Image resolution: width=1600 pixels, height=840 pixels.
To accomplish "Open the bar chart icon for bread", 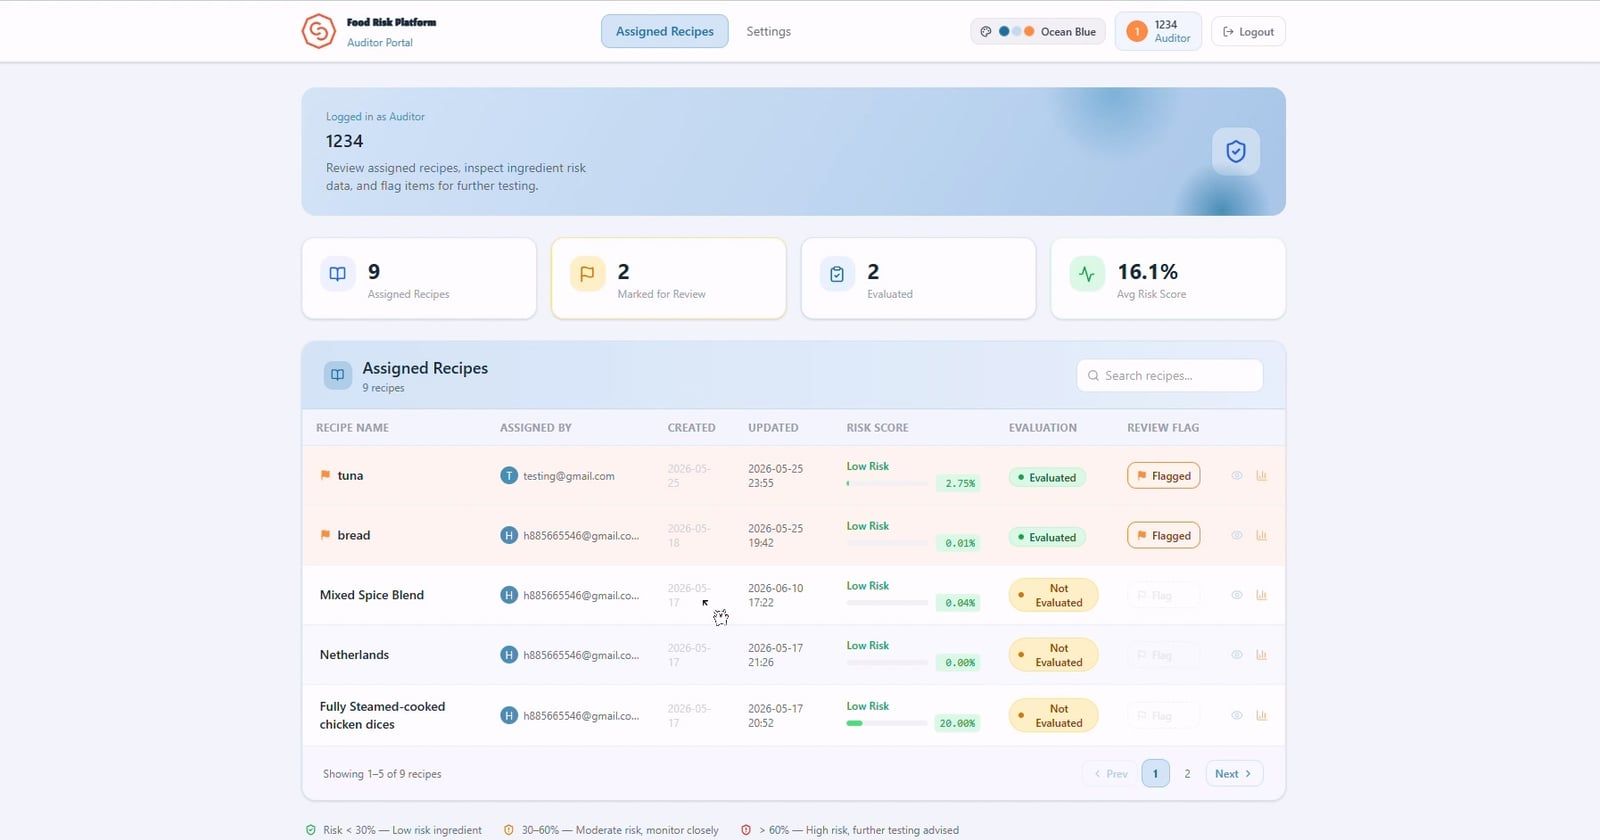I will (x=1261, y=536).
